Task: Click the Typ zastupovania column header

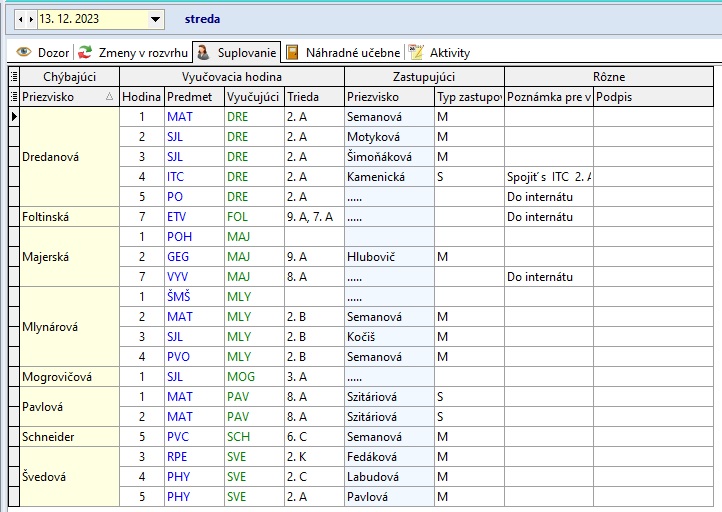Action: tap(467, 97)
